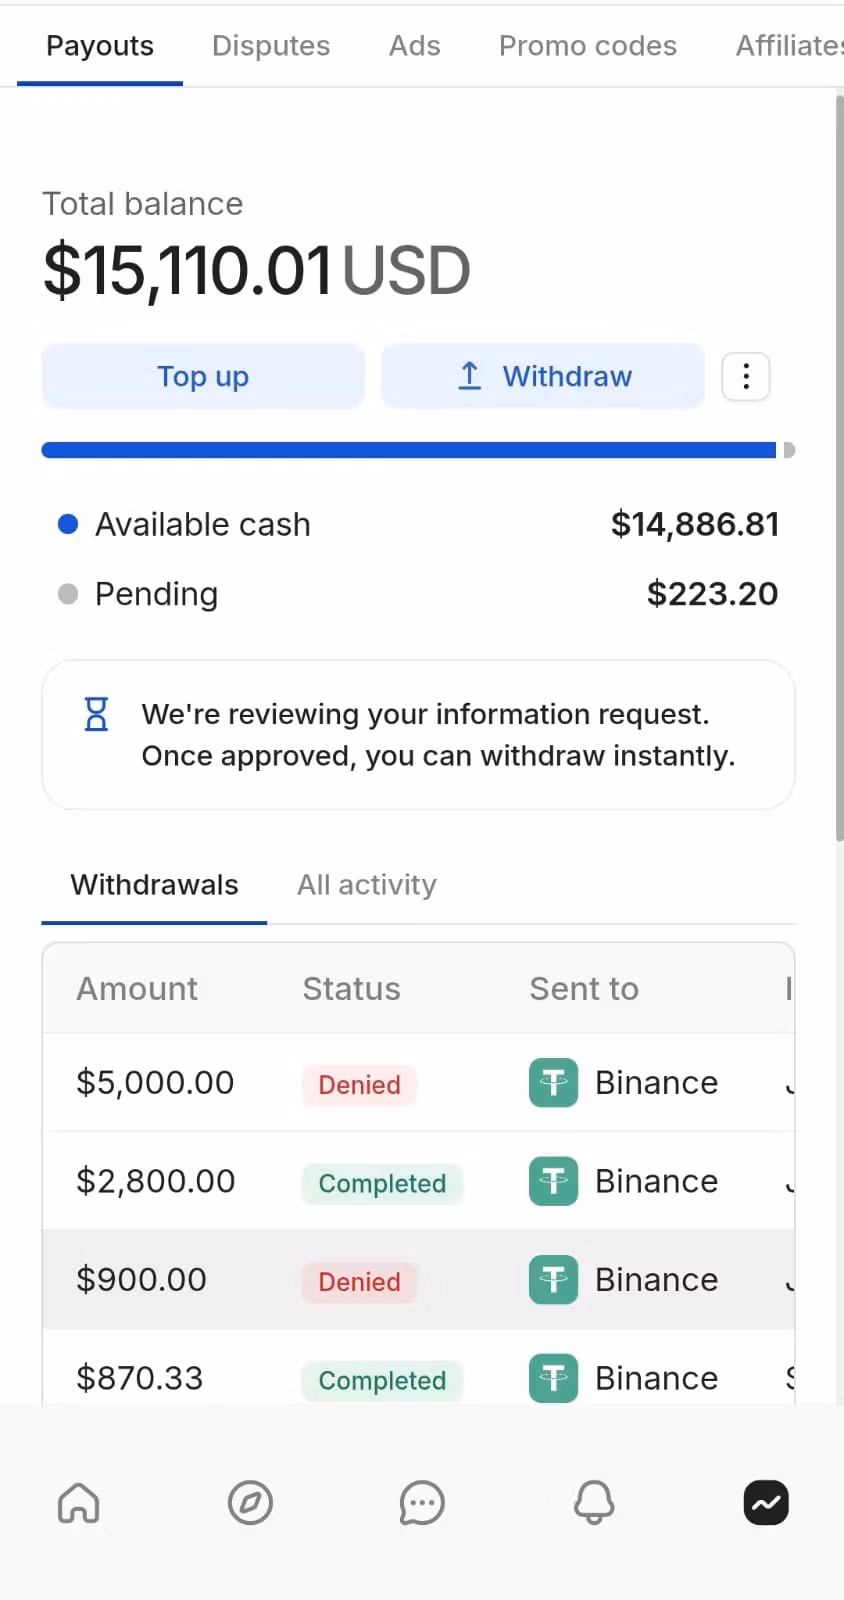
Task: Click the hourglass review icon
Action: (x=96, y=714)
